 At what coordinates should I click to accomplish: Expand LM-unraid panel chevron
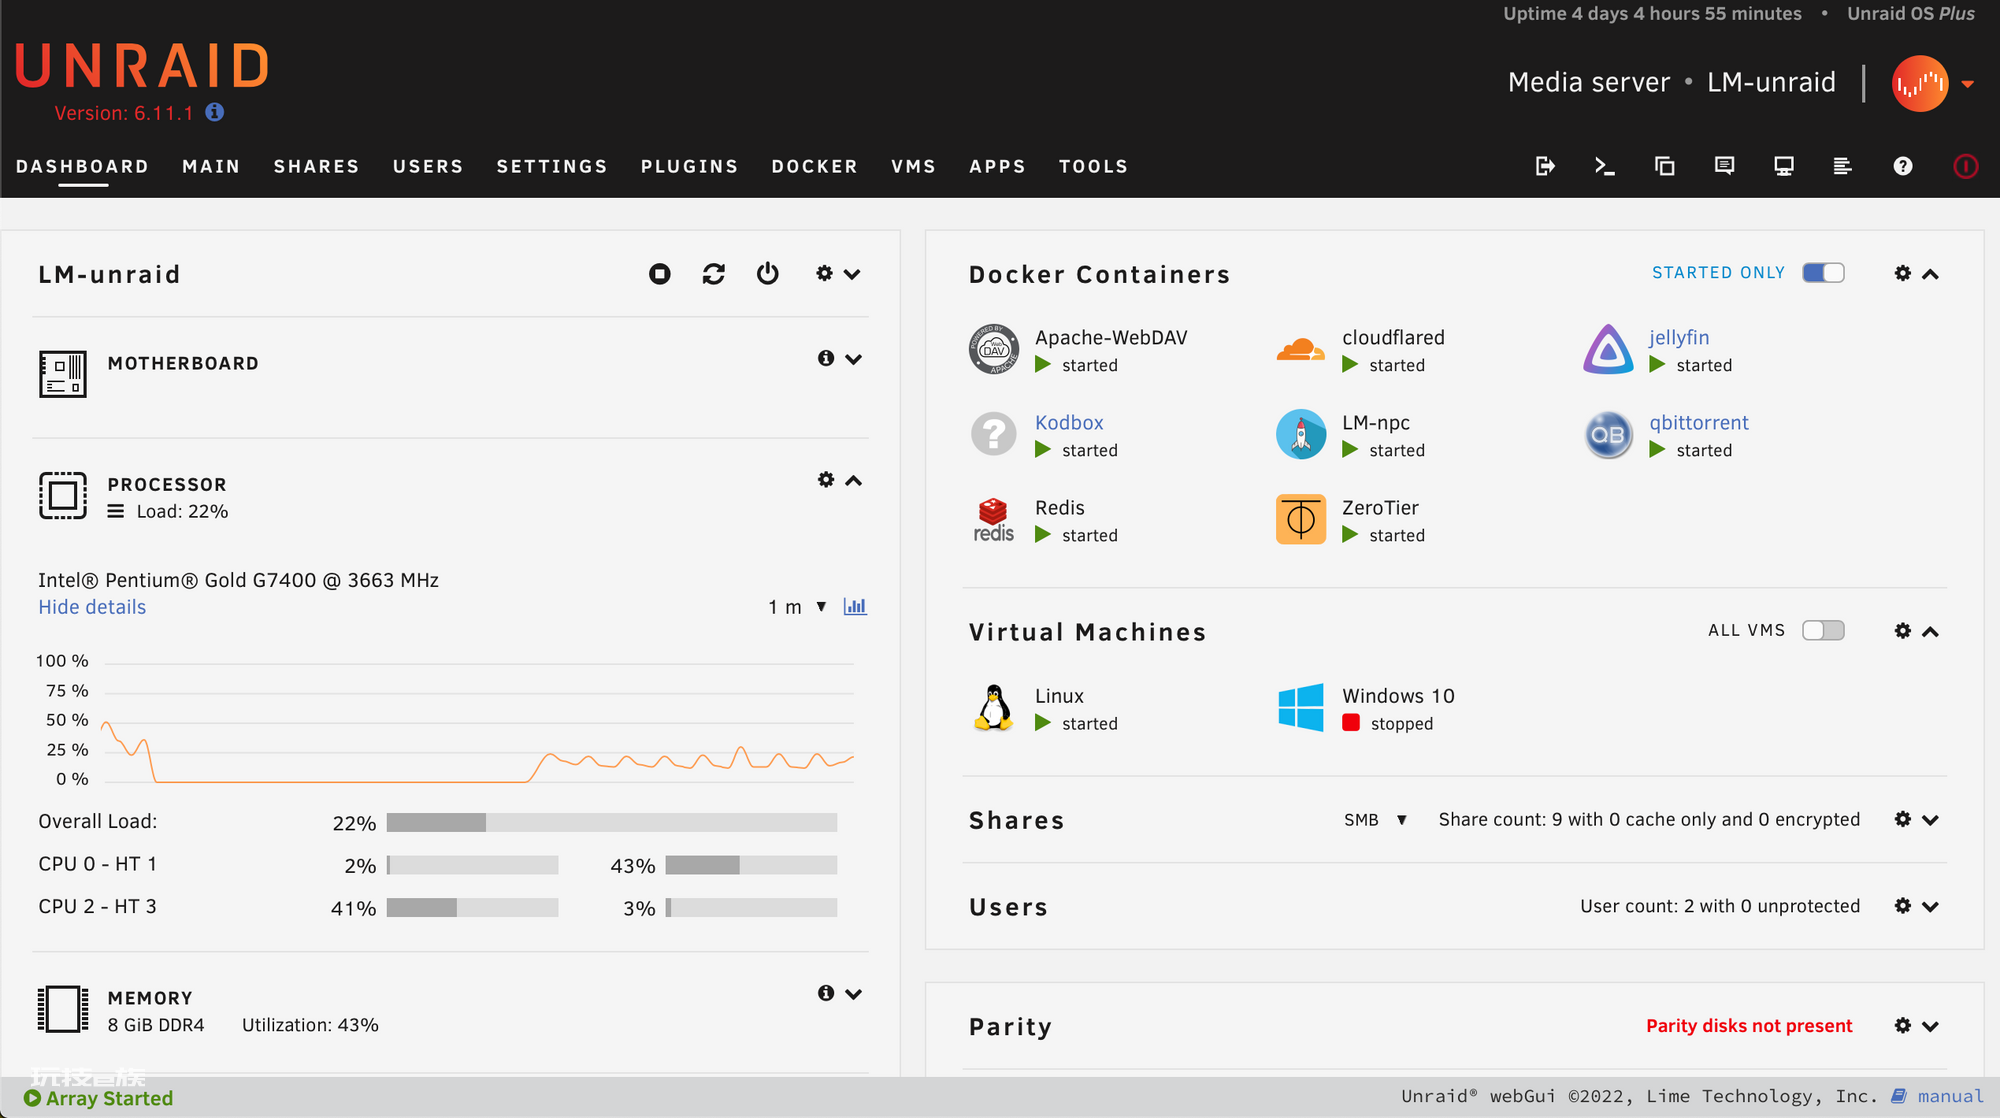(x=852, y=274)
